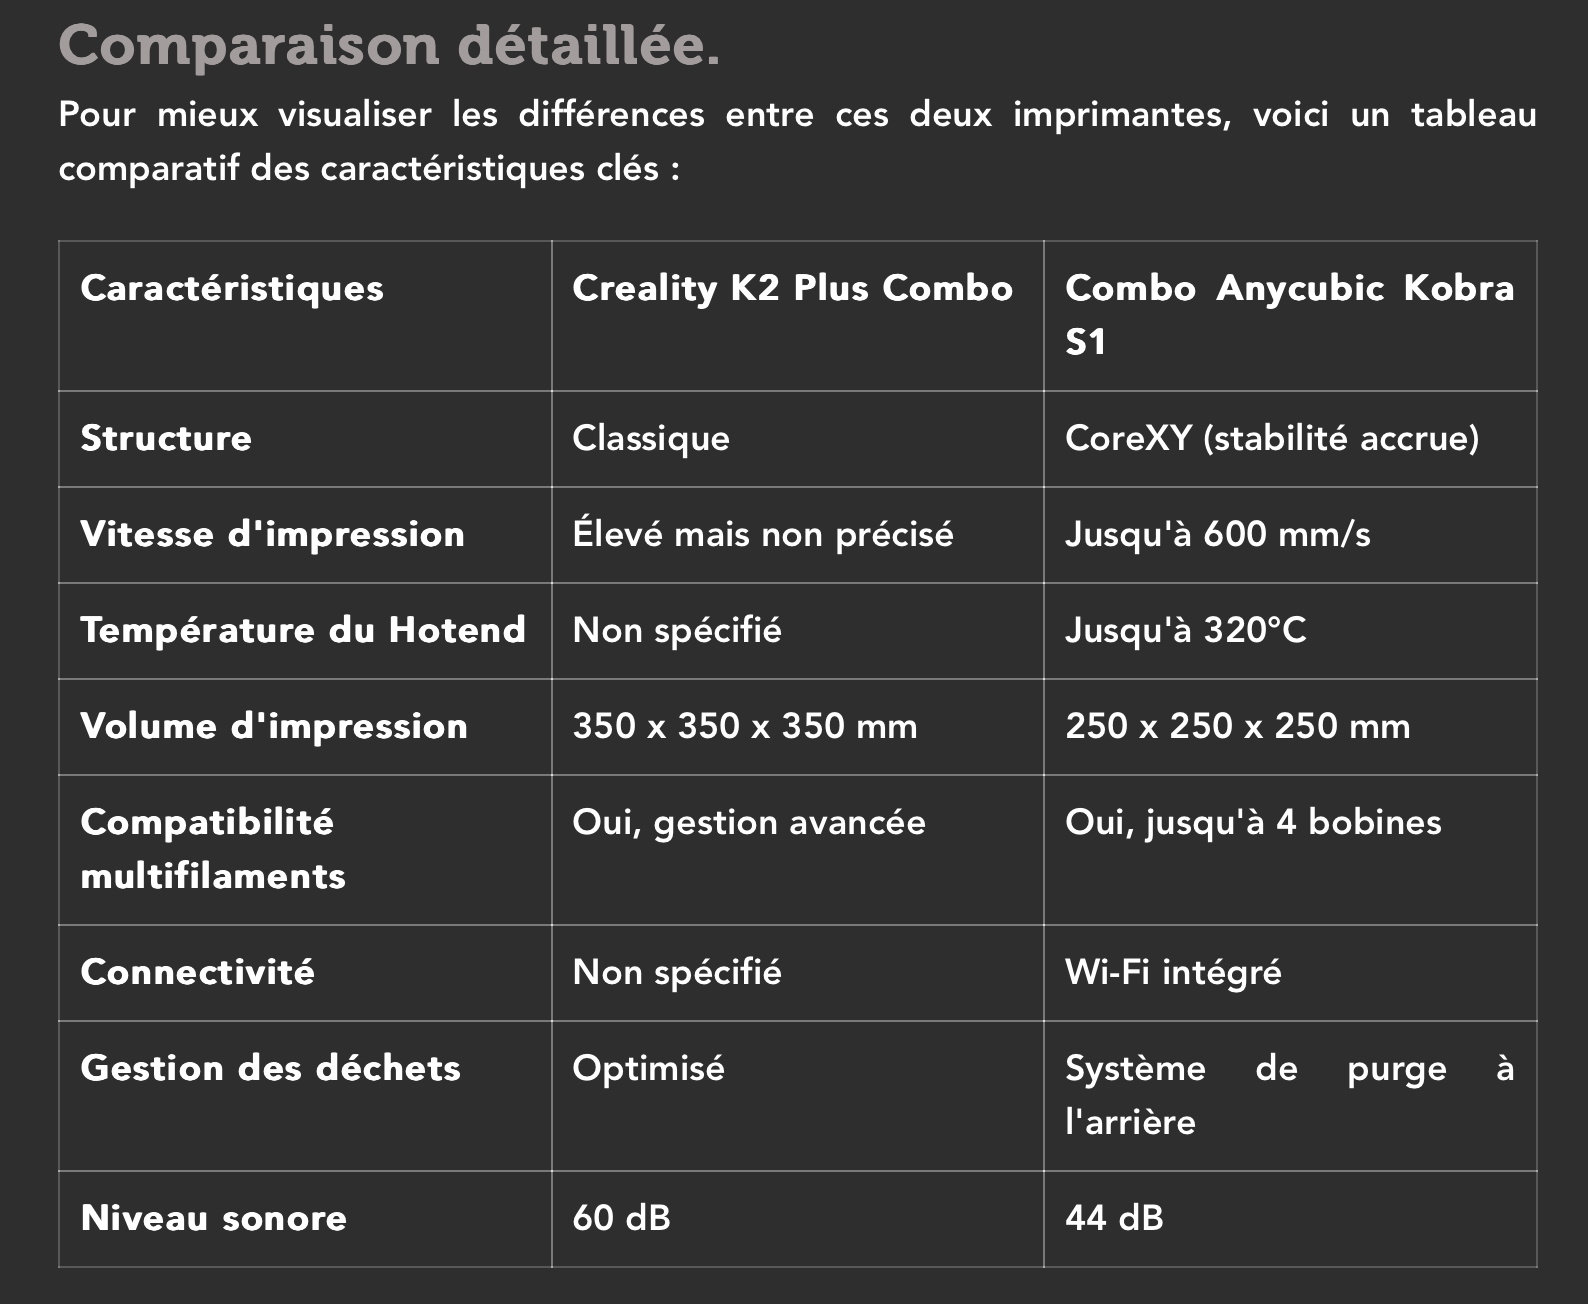The height and width of the screenshot is (1304, 1588).
Task: Select the "Structure" row label
Action: coord(166,439)
